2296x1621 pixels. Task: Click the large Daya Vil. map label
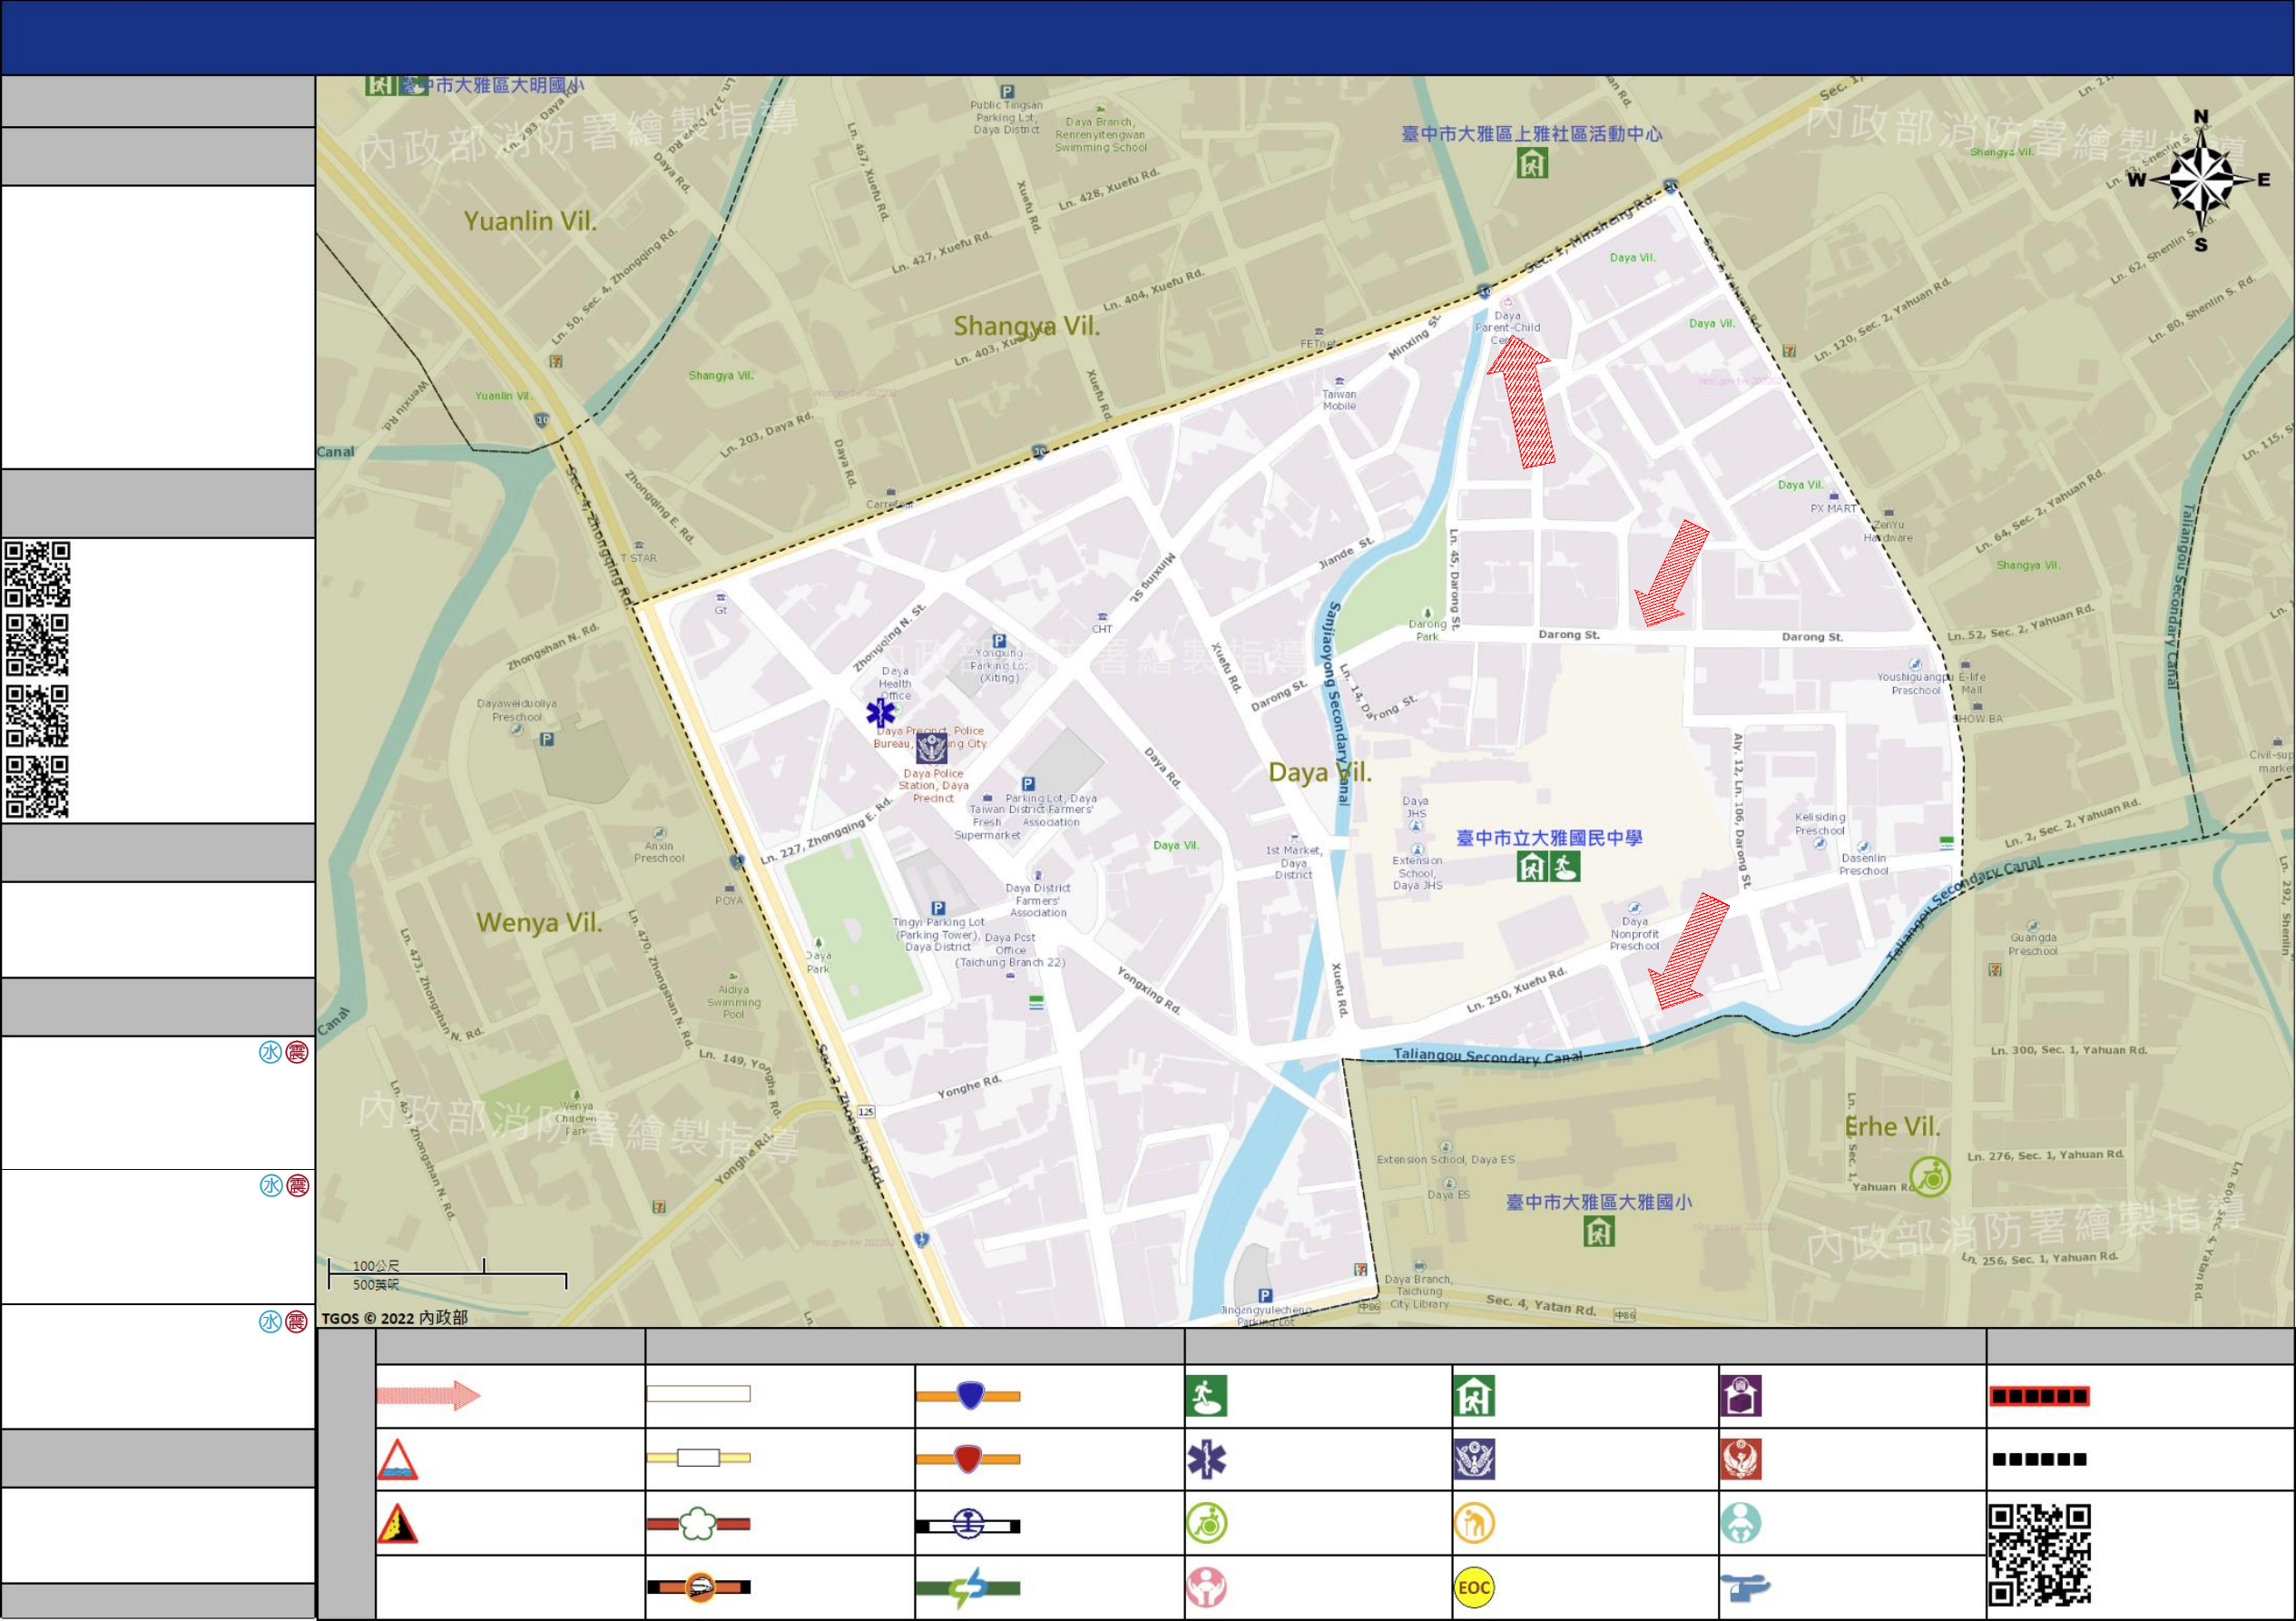(1320, 772)
